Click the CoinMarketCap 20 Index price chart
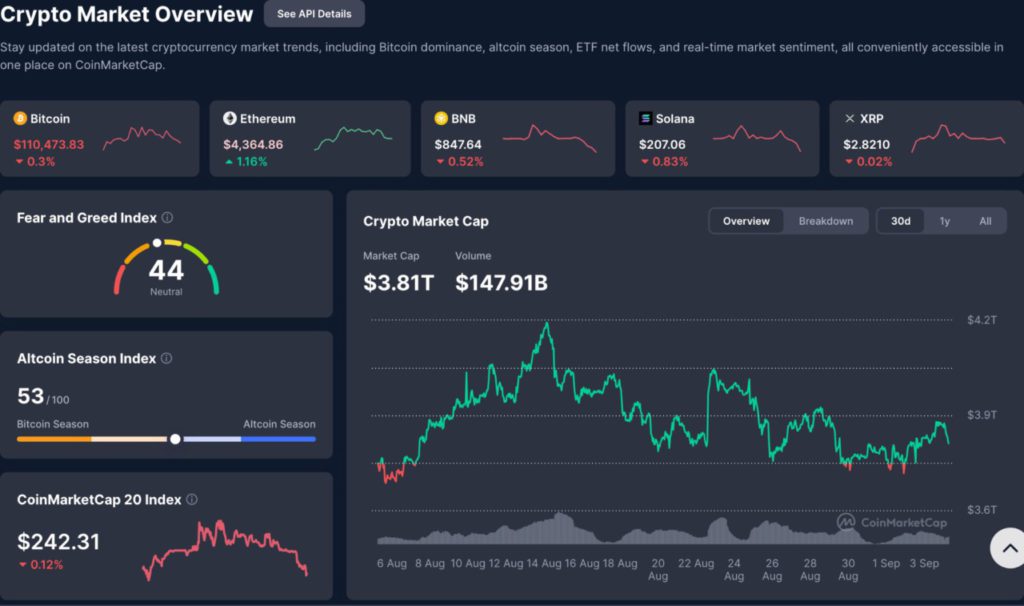Screen dimensions: 1024x606 pyautogui.click(x=225, y=548)
